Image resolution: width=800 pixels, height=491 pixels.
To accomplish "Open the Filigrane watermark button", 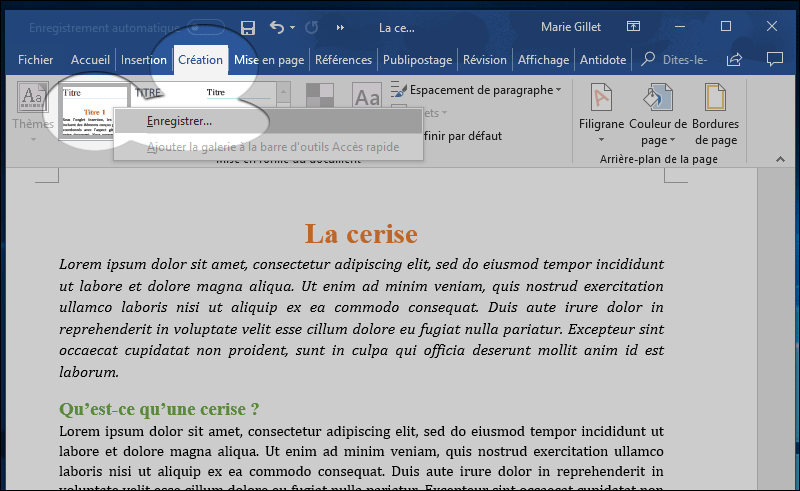I will (601, 113).
